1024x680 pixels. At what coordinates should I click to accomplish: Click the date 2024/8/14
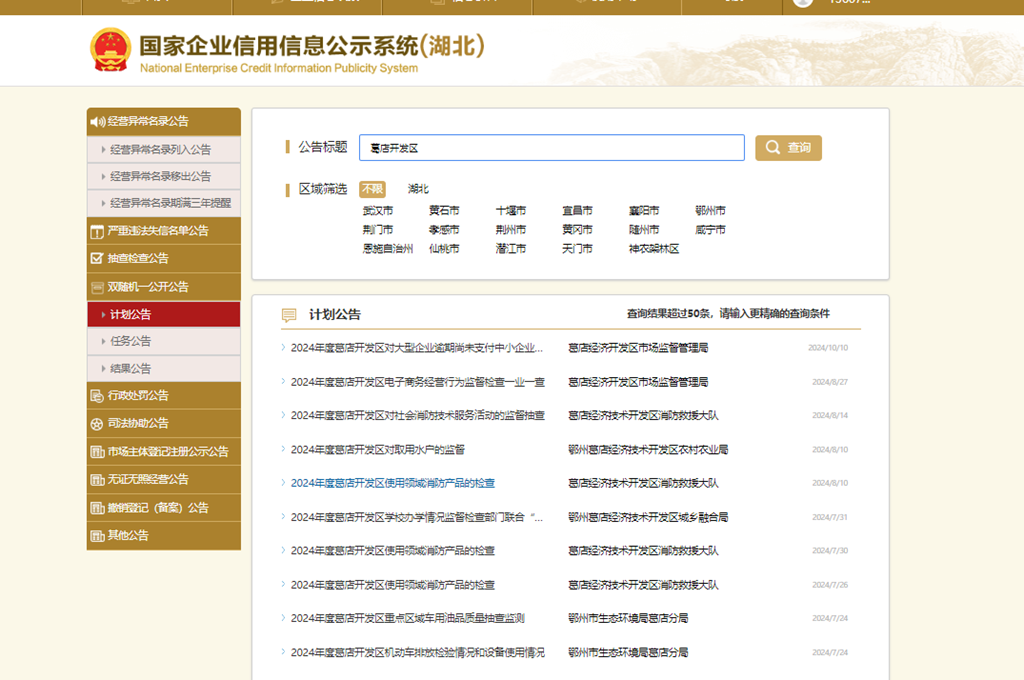[x=830, y=415]
